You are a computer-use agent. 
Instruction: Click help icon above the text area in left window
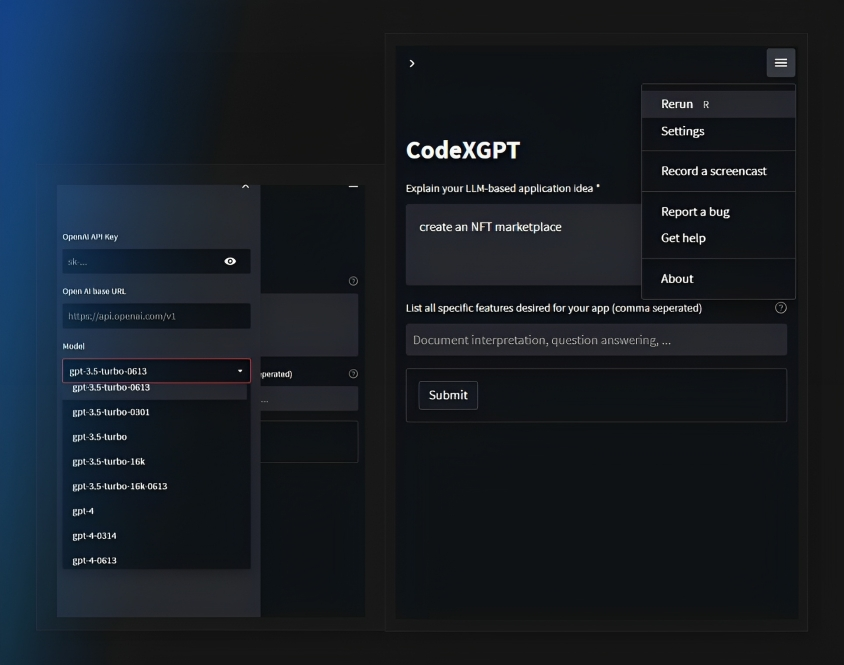point(353,281)
